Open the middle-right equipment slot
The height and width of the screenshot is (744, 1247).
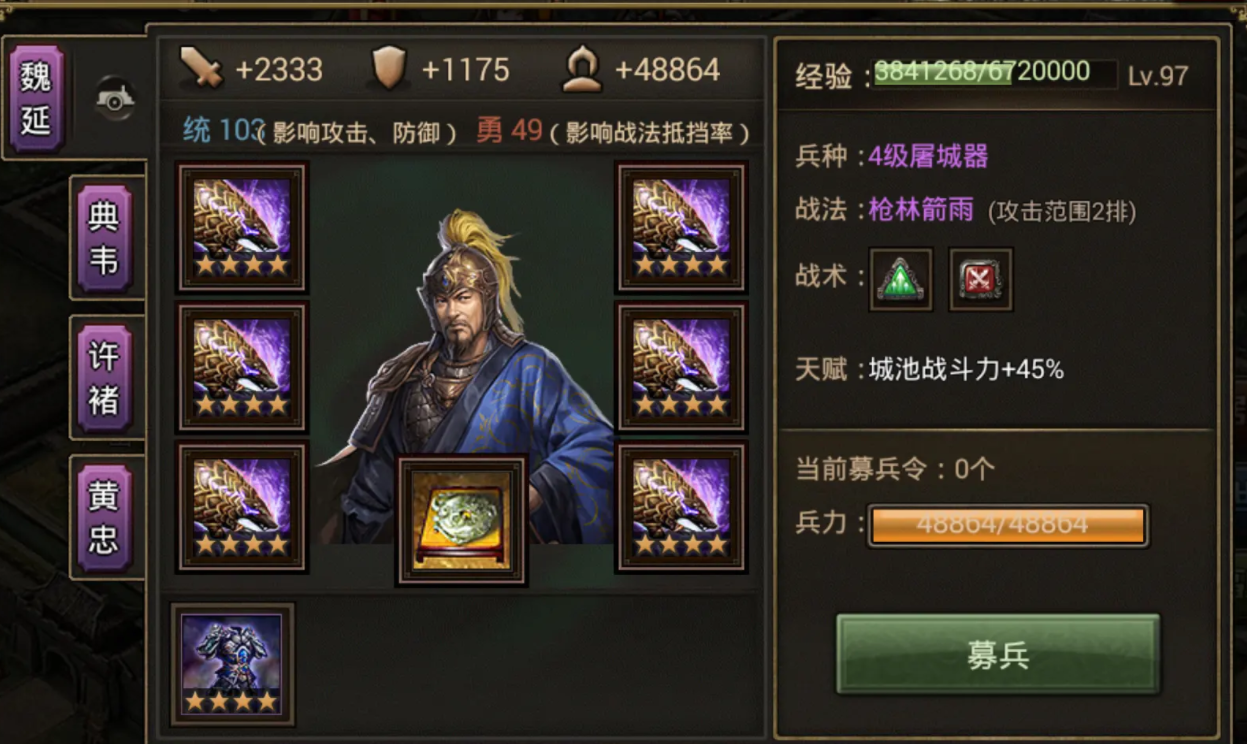click(682, 367)
